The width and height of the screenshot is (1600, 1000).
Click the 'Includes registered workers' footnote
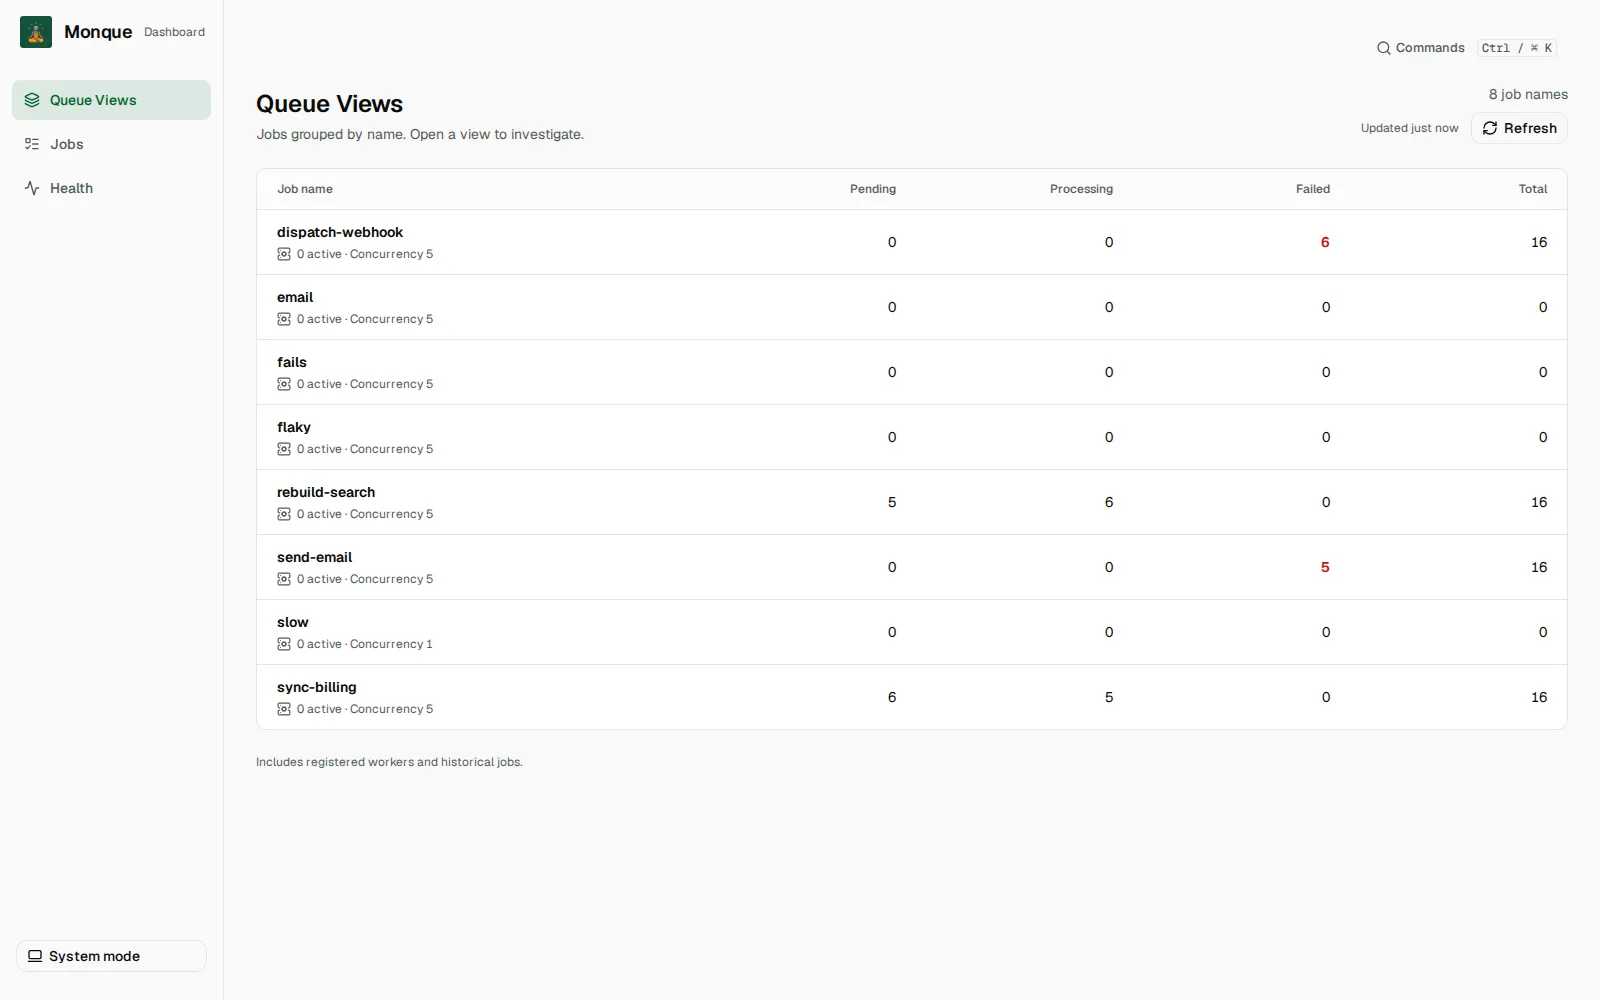point(389,762)
